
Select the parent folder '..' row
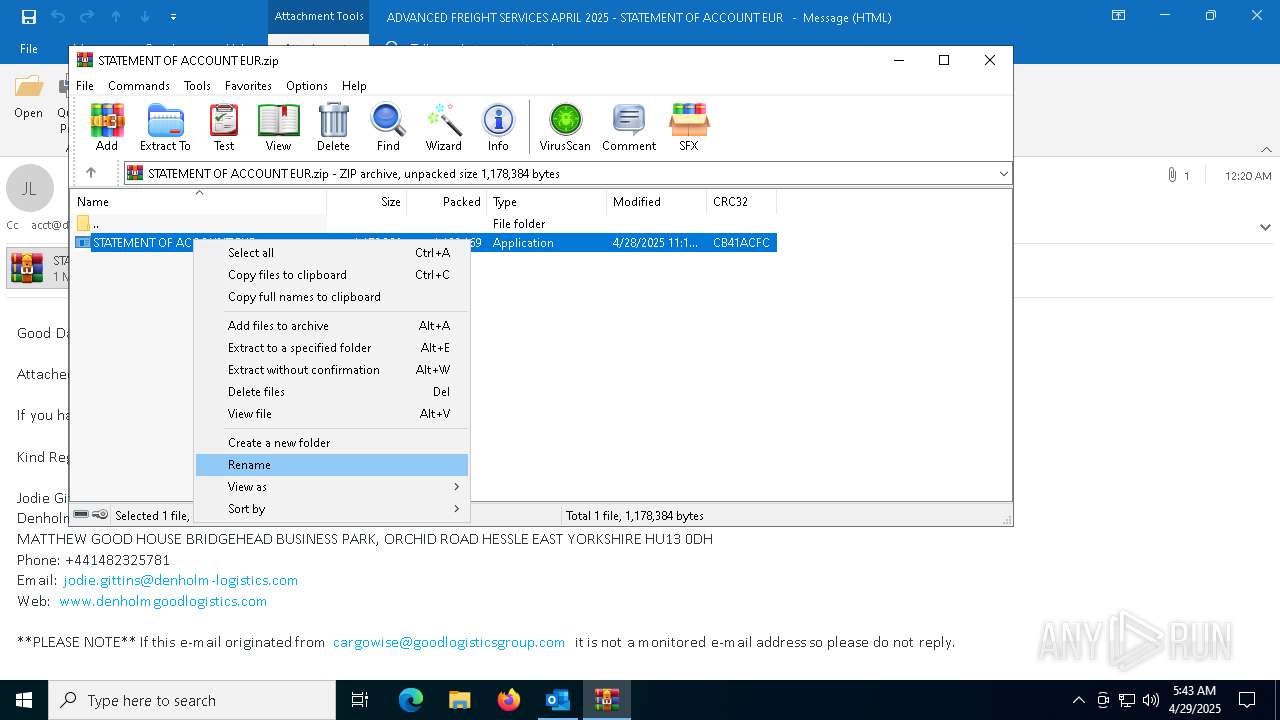point(423,223)
